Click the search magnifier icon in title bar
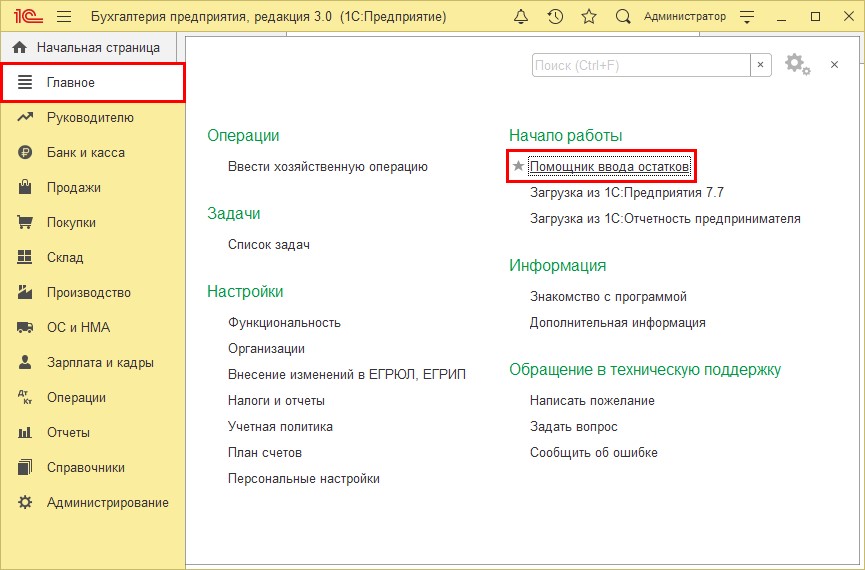Screen dimensions: 865x570 coord(623,17)
